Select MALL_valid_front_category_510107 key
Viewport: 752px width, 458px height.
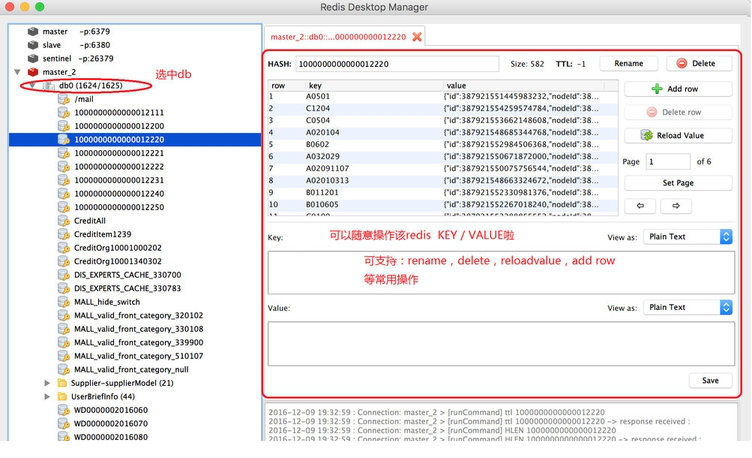139,356
